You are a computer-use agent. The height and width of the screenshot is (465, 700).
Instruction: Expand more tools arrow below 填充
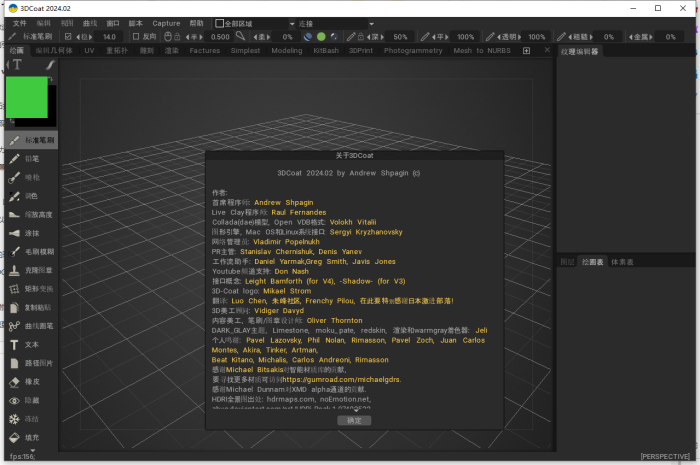32,450
